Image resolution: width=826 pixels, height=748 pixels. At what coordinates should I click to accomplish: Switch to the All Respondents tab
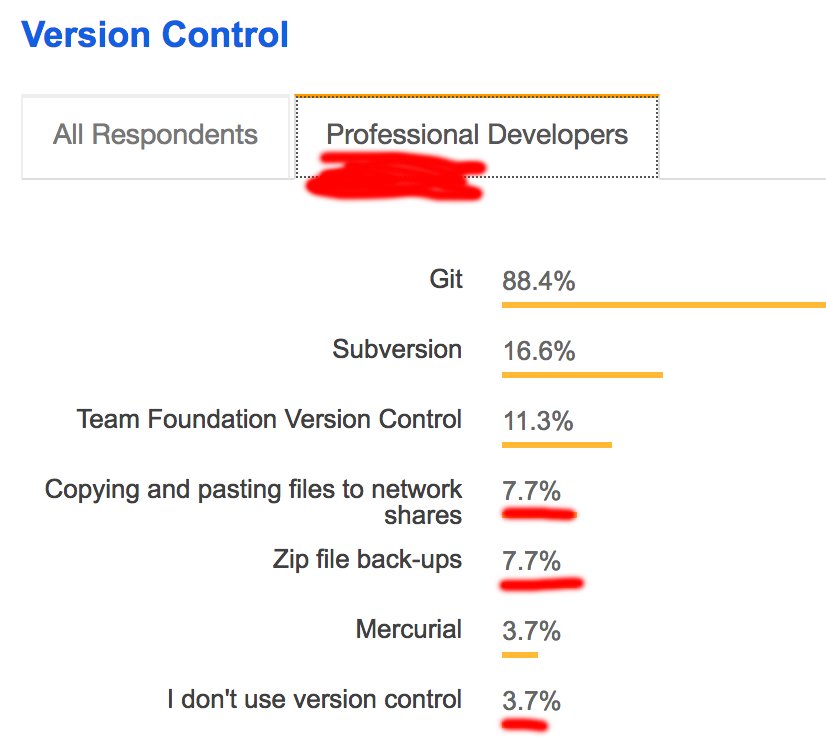pos(155,135)
